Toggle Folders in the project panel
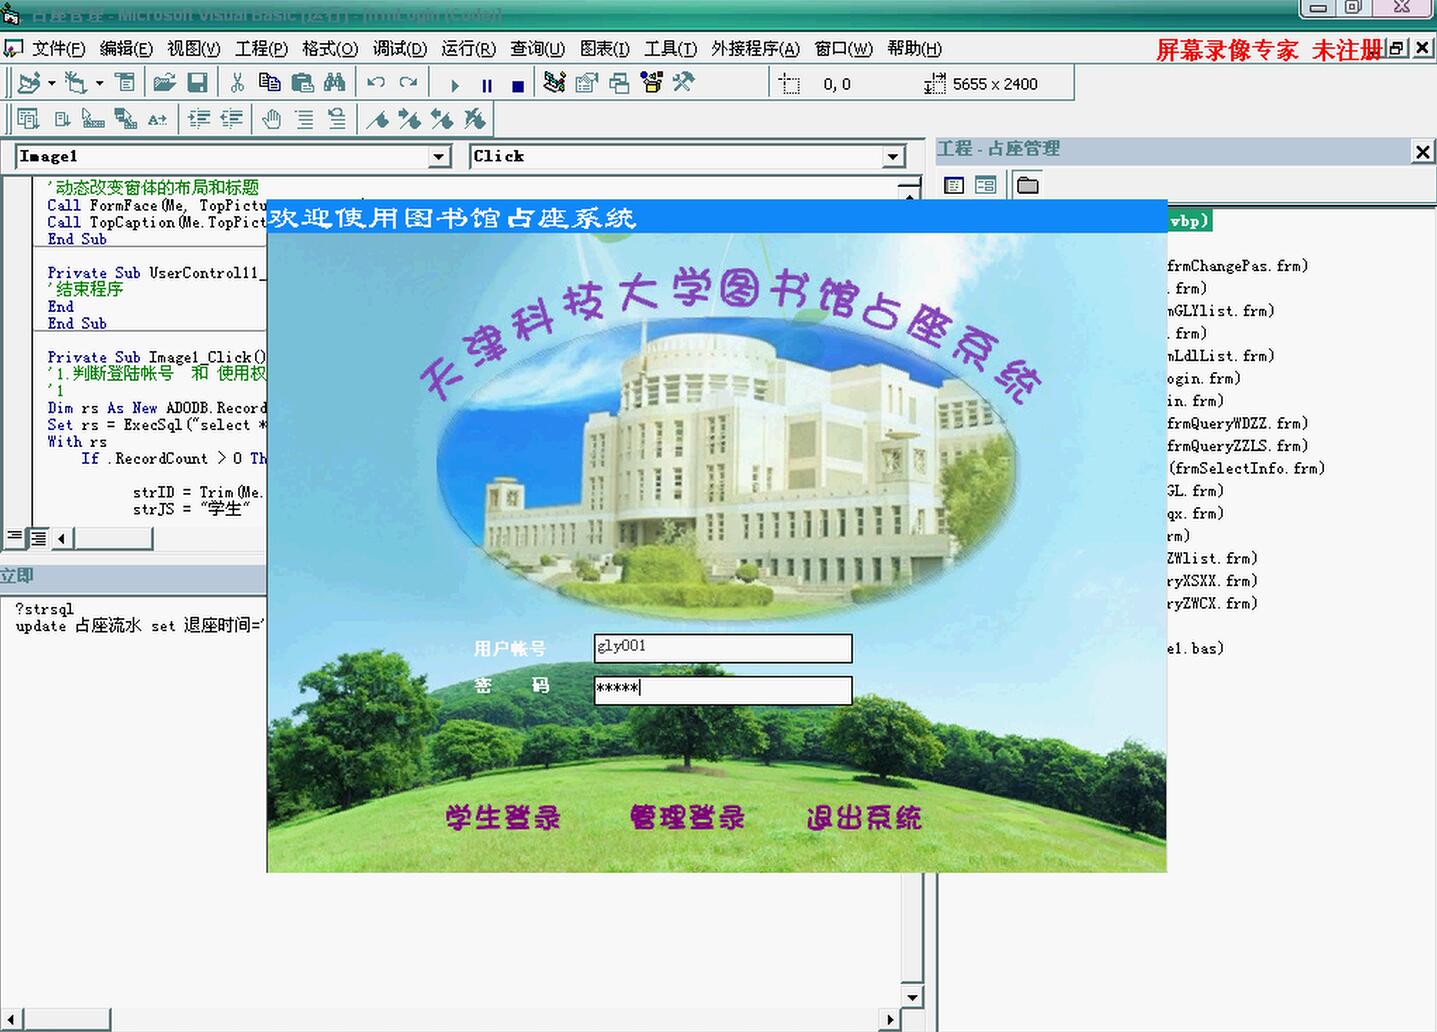 click(1028, 185)
